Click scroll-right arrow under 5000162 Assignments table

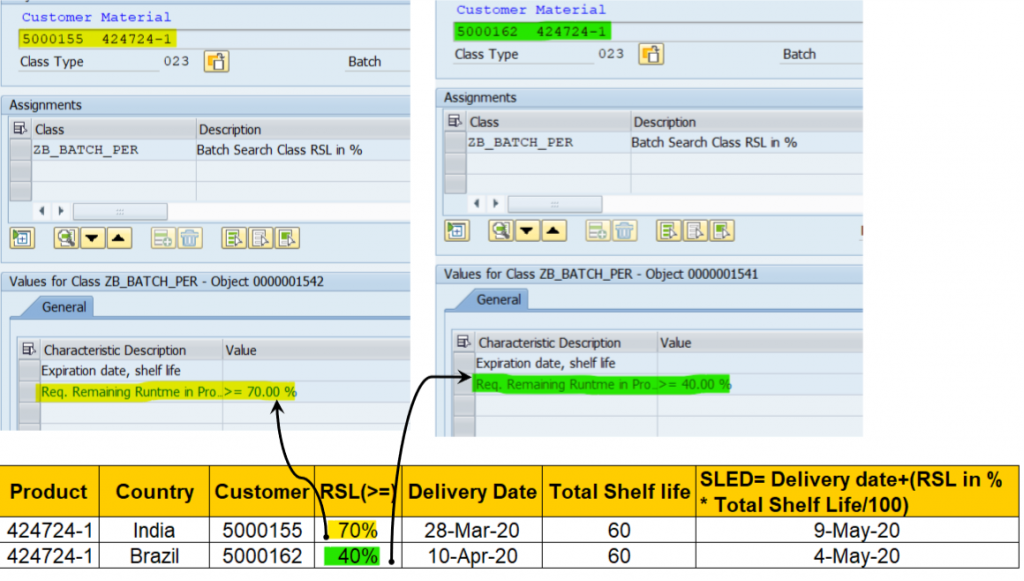click(x=496, y=203)
